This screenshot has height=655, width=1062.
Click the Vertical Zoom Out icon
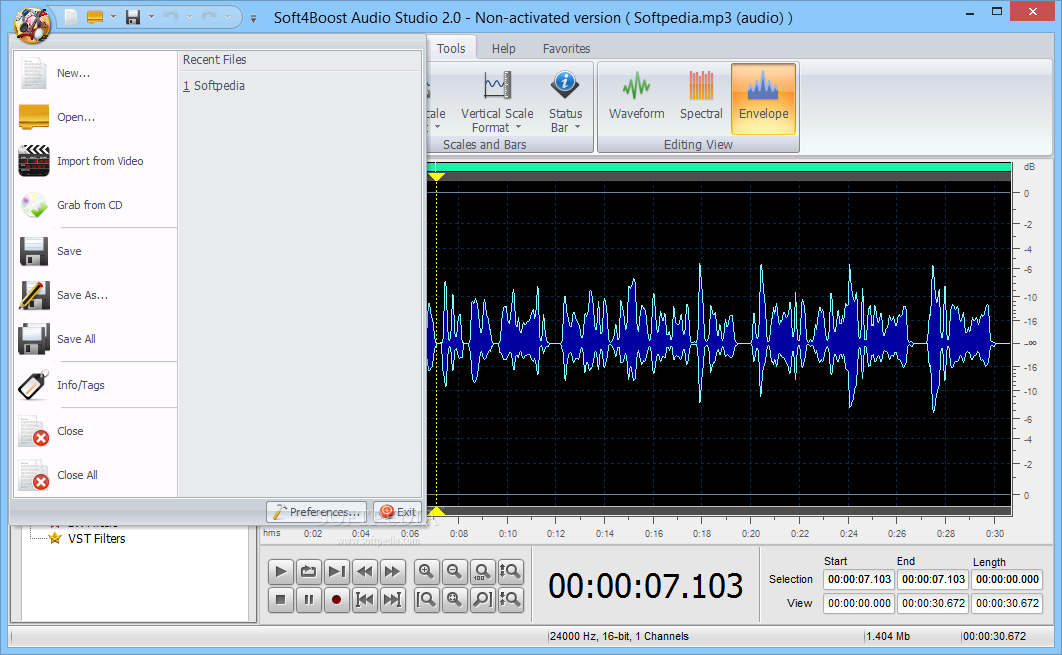point(510,600)
